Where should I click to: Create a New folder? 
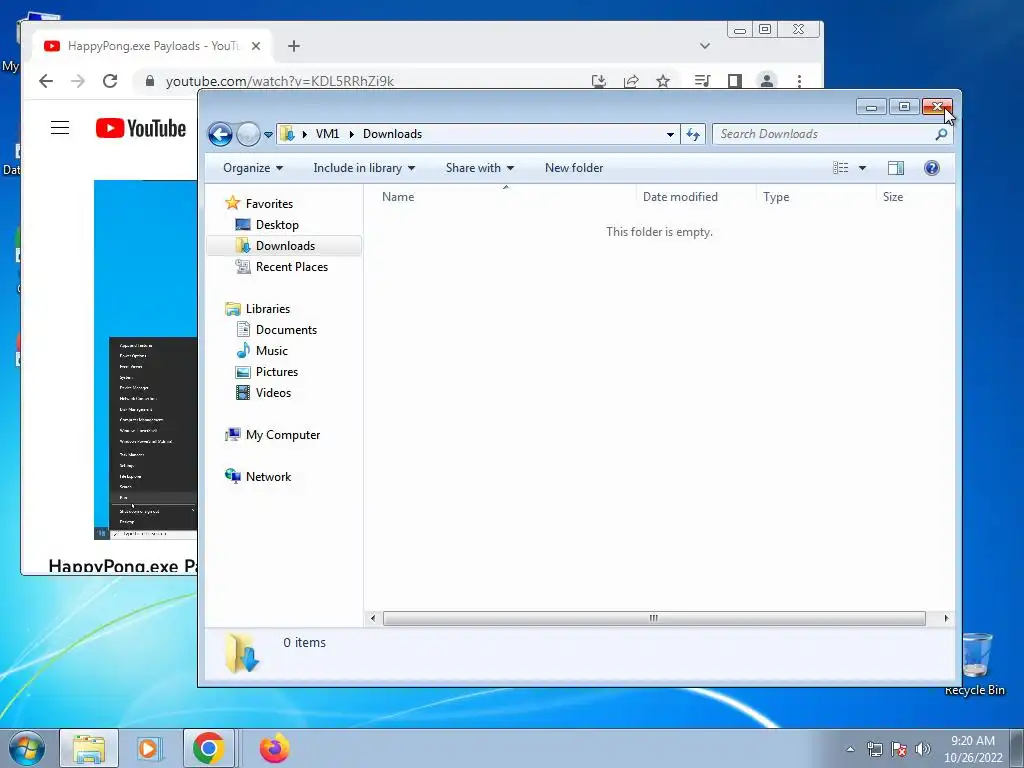(574, 168)
